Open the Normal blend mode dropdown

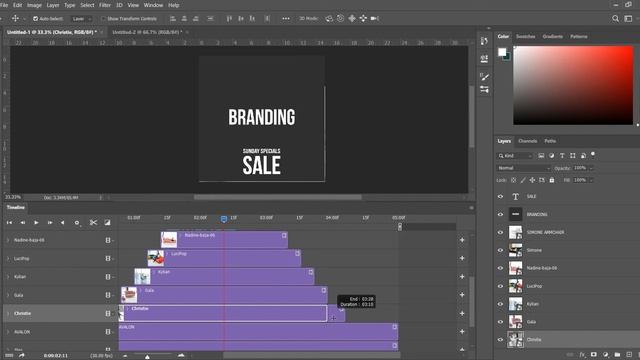pyautogui.click(x=524, y=168)
